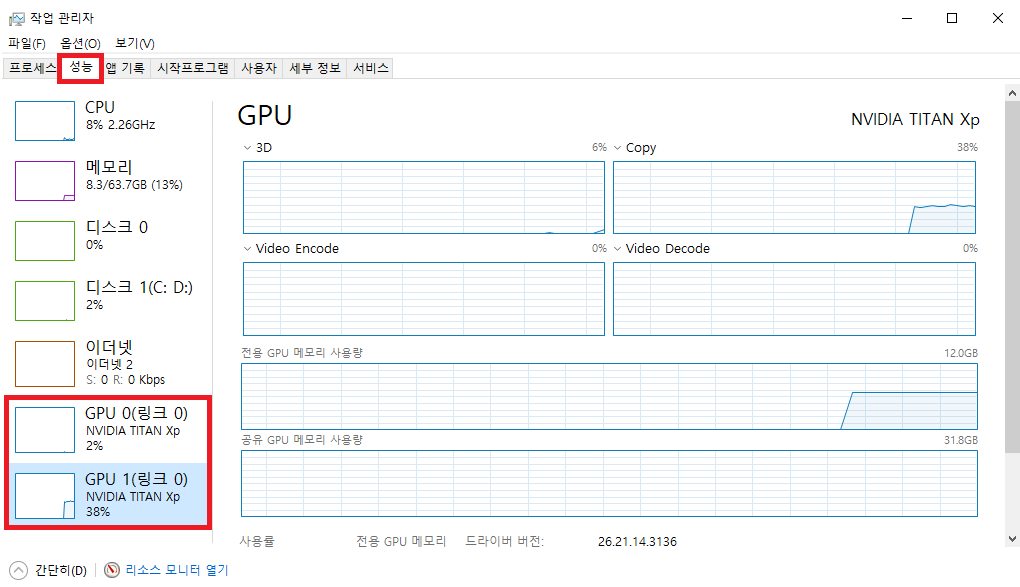Viewport: 1020px width, 587px height.
Task: Open the 시작프로그램 tab
Action: tap(193, 68)
